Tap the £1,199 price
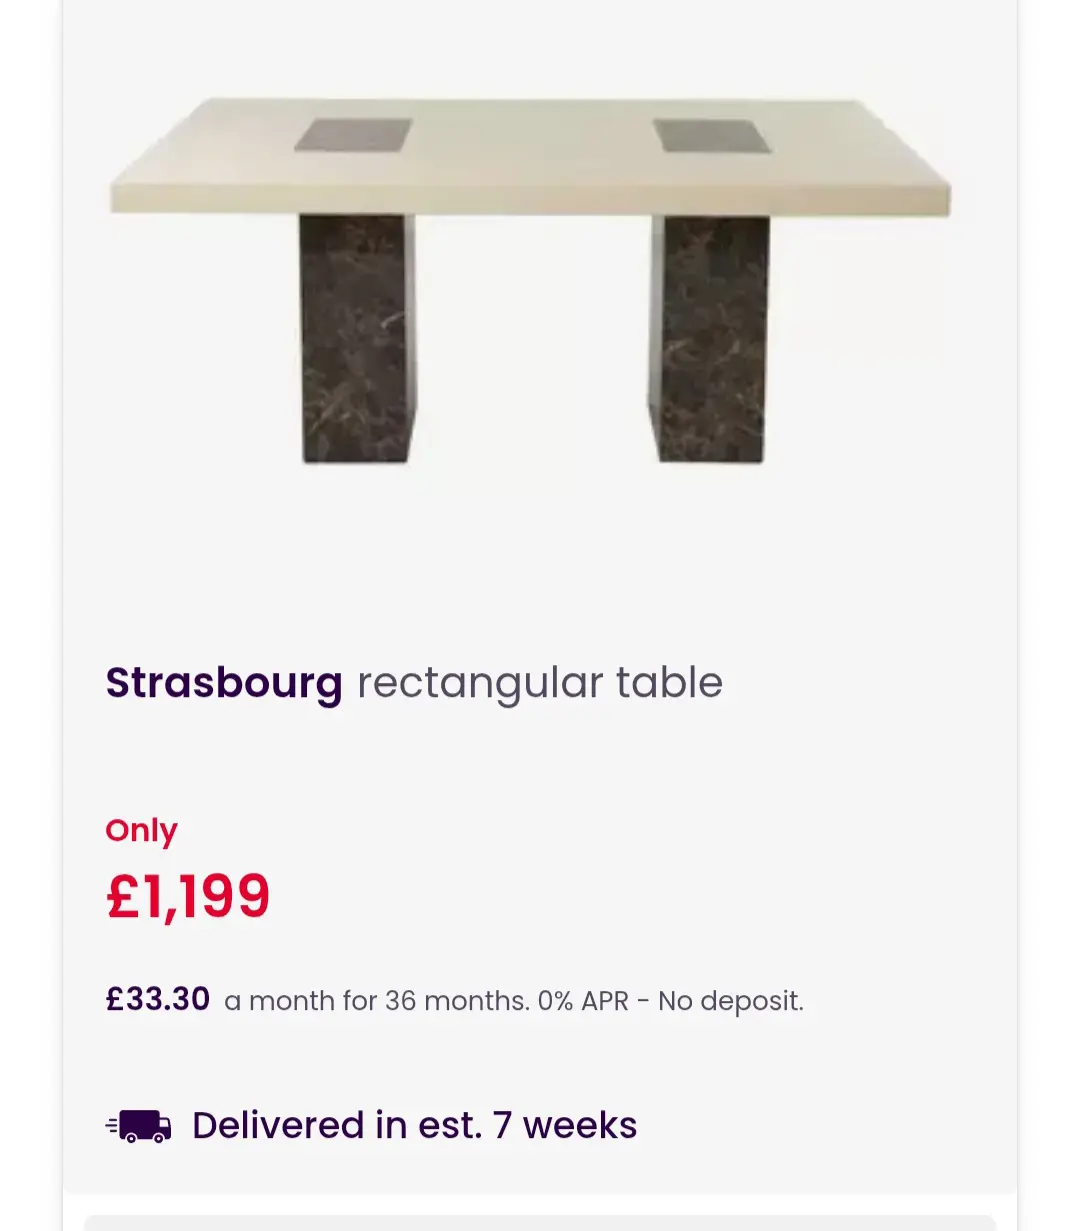The width and height of the screenshot is (1080, 1231). [x=188, y=896]
